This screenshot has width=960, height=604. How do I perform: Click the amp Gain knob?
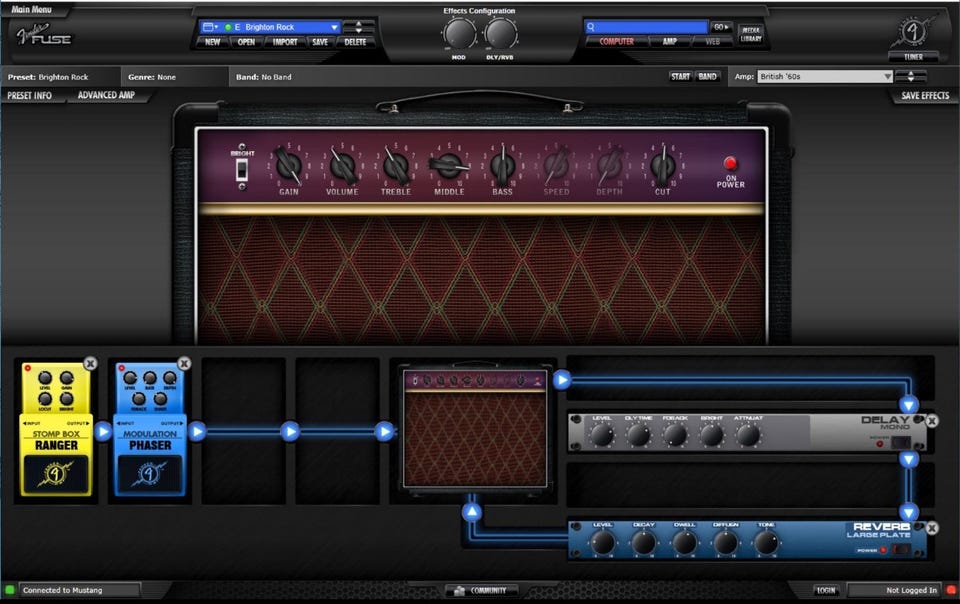tap(288, 166)
